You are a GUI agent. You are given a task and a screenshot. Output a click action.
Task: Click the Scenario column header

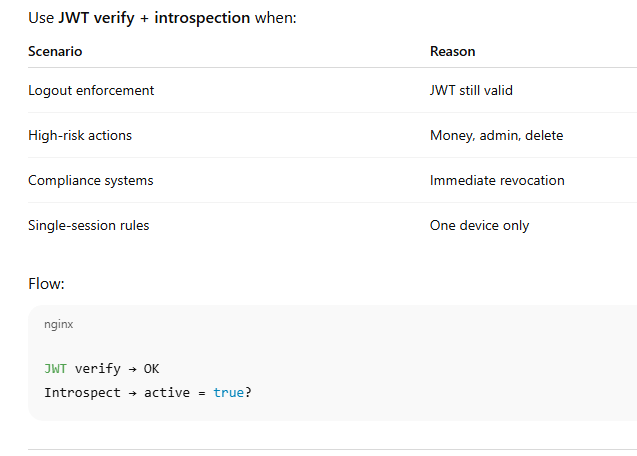tap(55, 51)
